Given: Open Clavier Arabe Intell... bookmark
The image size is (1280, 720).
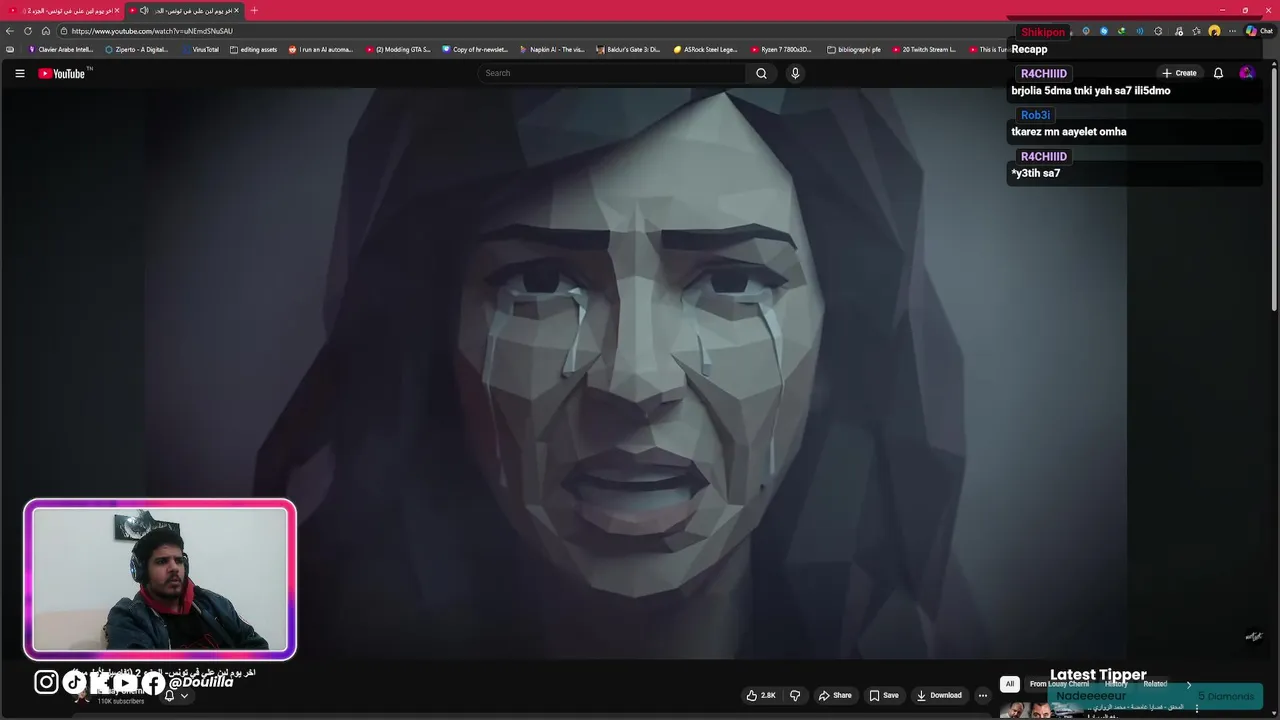Looking at the screenshot, I should 61,49.
